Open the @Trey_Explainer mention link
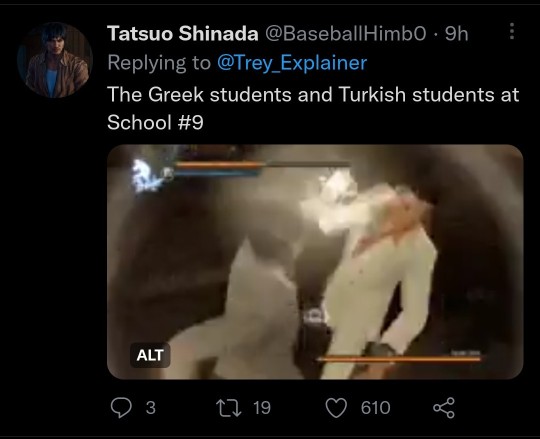 click(292, 63)
